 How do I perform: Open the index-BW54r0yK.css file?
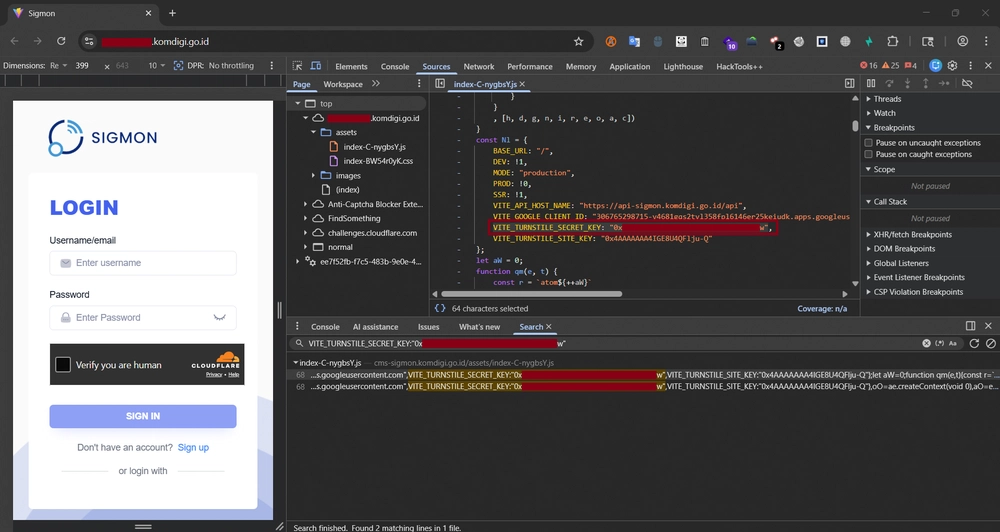pyautogui.click(x=378, y=161)
